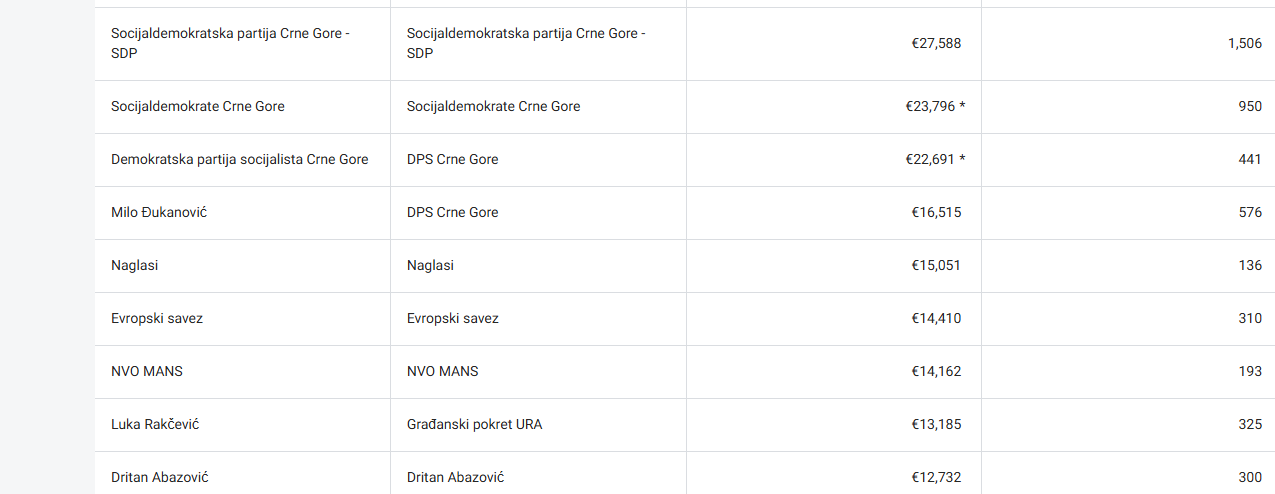
Task: Click Demokratska partija socijalista Crne Gore
Action: tap(240, 160)
